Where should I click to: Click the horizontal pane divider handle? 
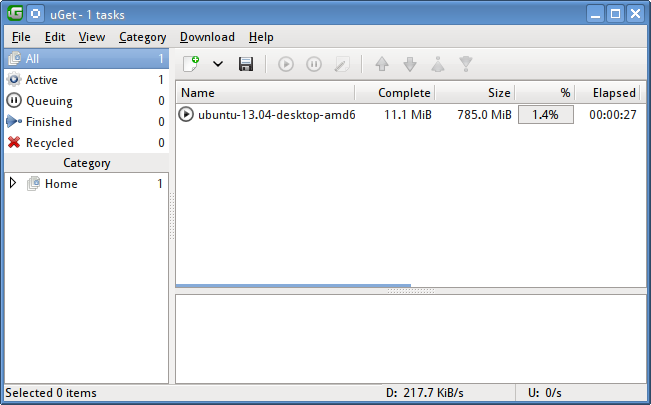[x=411, y=291]
